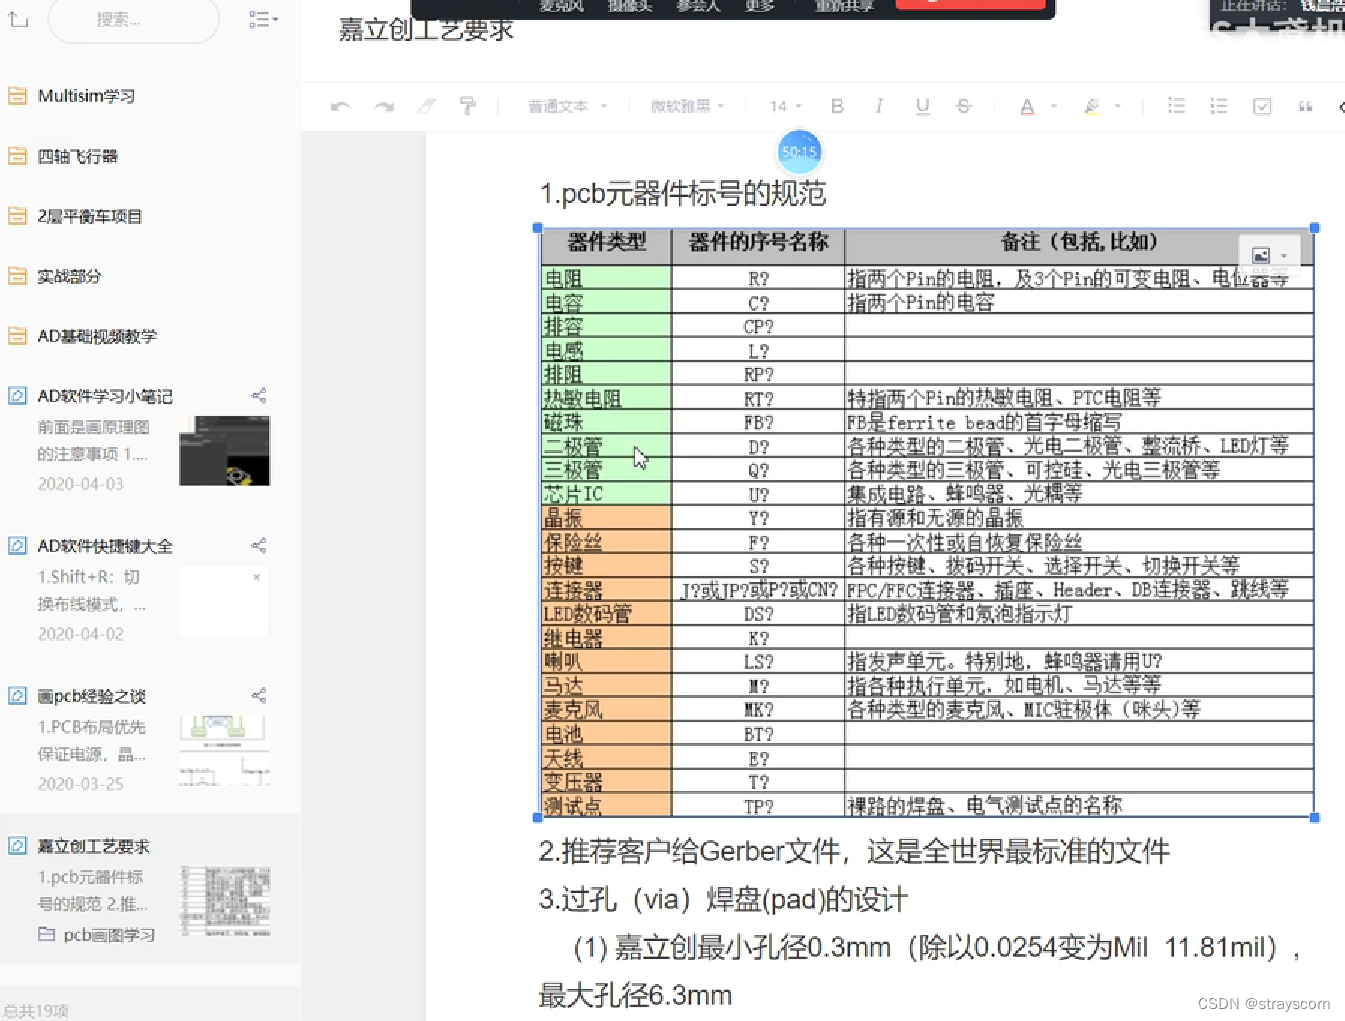The height and width of the screenshot is (1021, 1345).
Task: Underline text using the U icon
Action: tap(922, 106)
